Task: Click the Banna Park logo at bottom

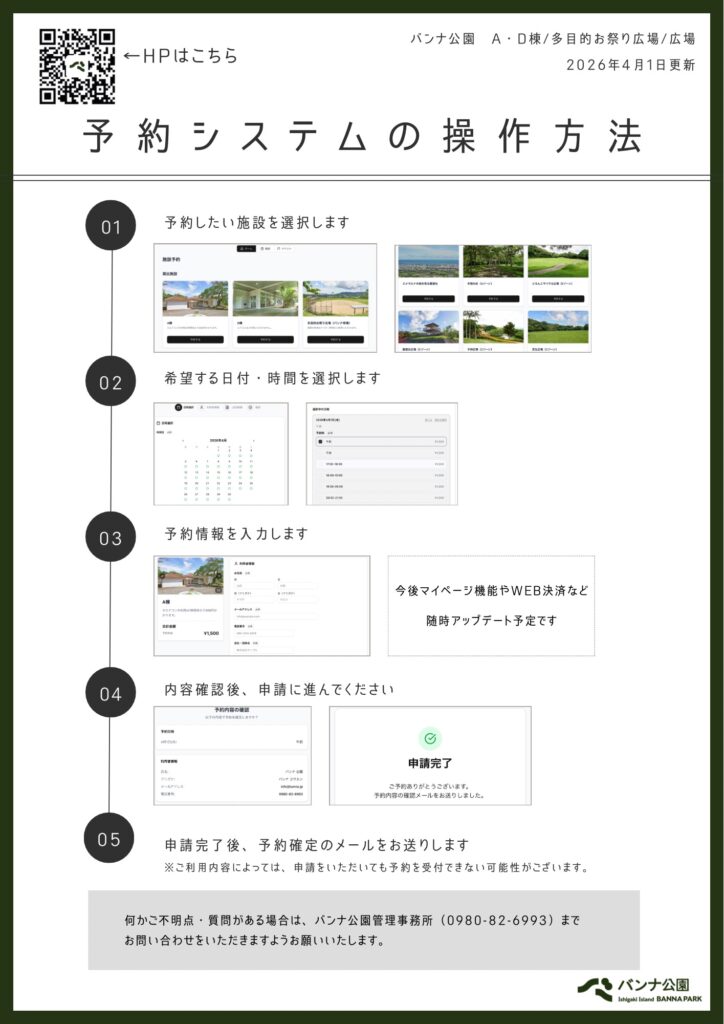Action: click(639, 989)
